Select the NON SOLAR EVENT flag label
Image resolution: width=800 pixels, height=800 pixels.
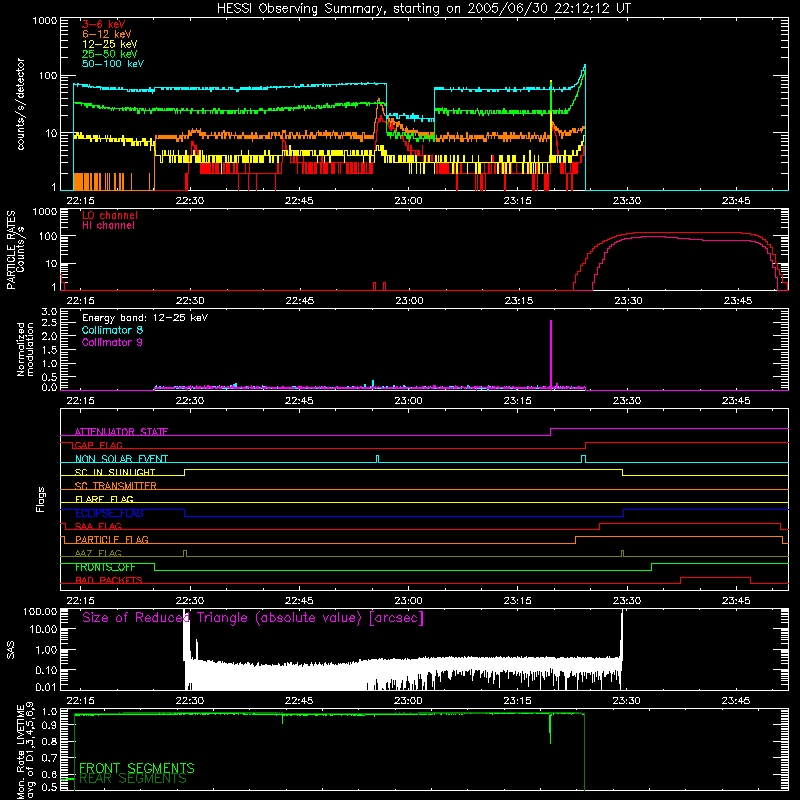click(121, 459)
